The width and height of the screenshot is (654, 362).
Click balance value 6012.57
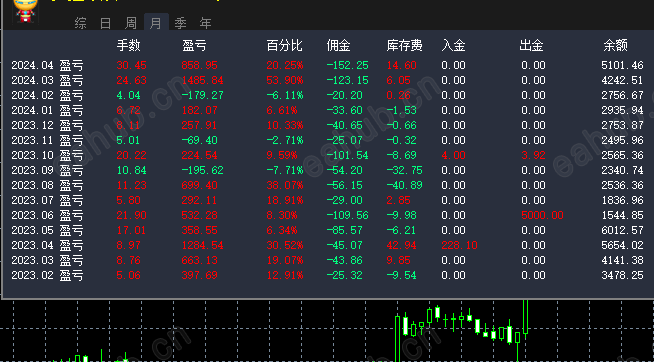tap(622, 231)
